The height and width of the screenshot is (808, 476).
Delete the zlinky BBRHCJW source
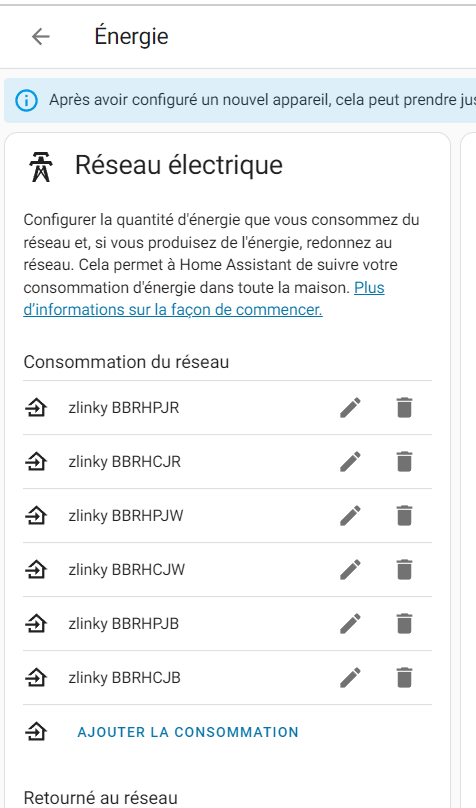click(x=404, y=569)
